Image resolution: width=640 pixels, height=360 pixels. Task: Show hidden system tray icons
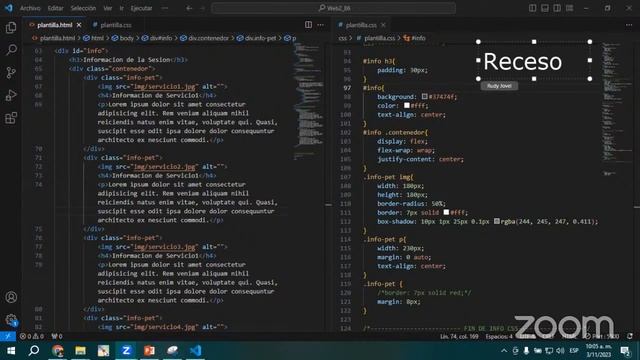click(x=504, y=351)
